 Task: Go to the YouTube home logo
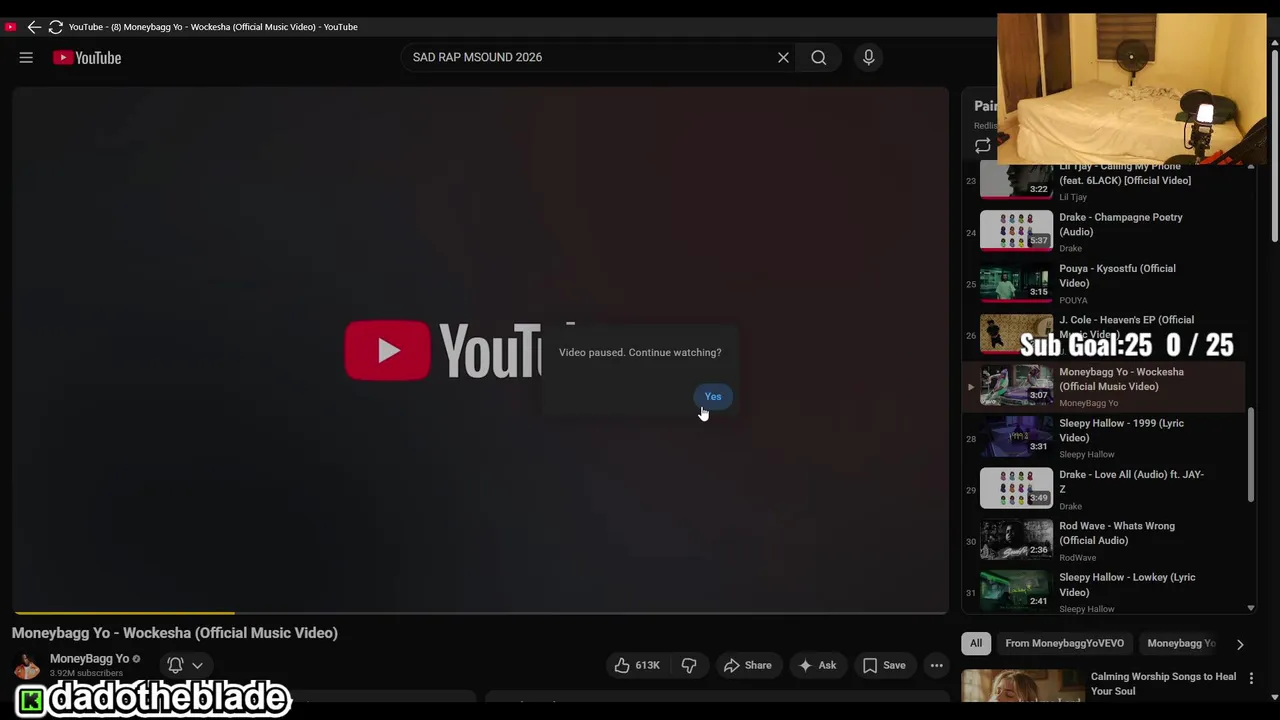point(87,58)
